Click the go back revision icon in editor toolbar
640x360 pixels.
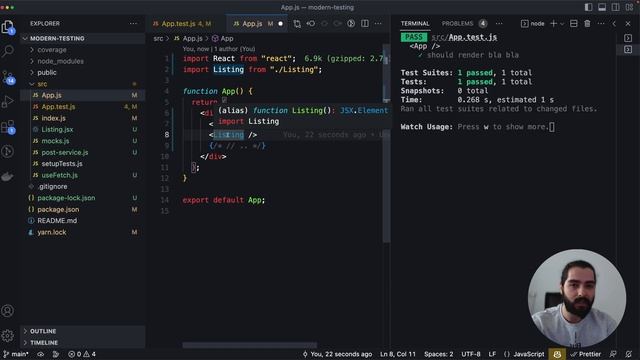click(x=311, y=24)
